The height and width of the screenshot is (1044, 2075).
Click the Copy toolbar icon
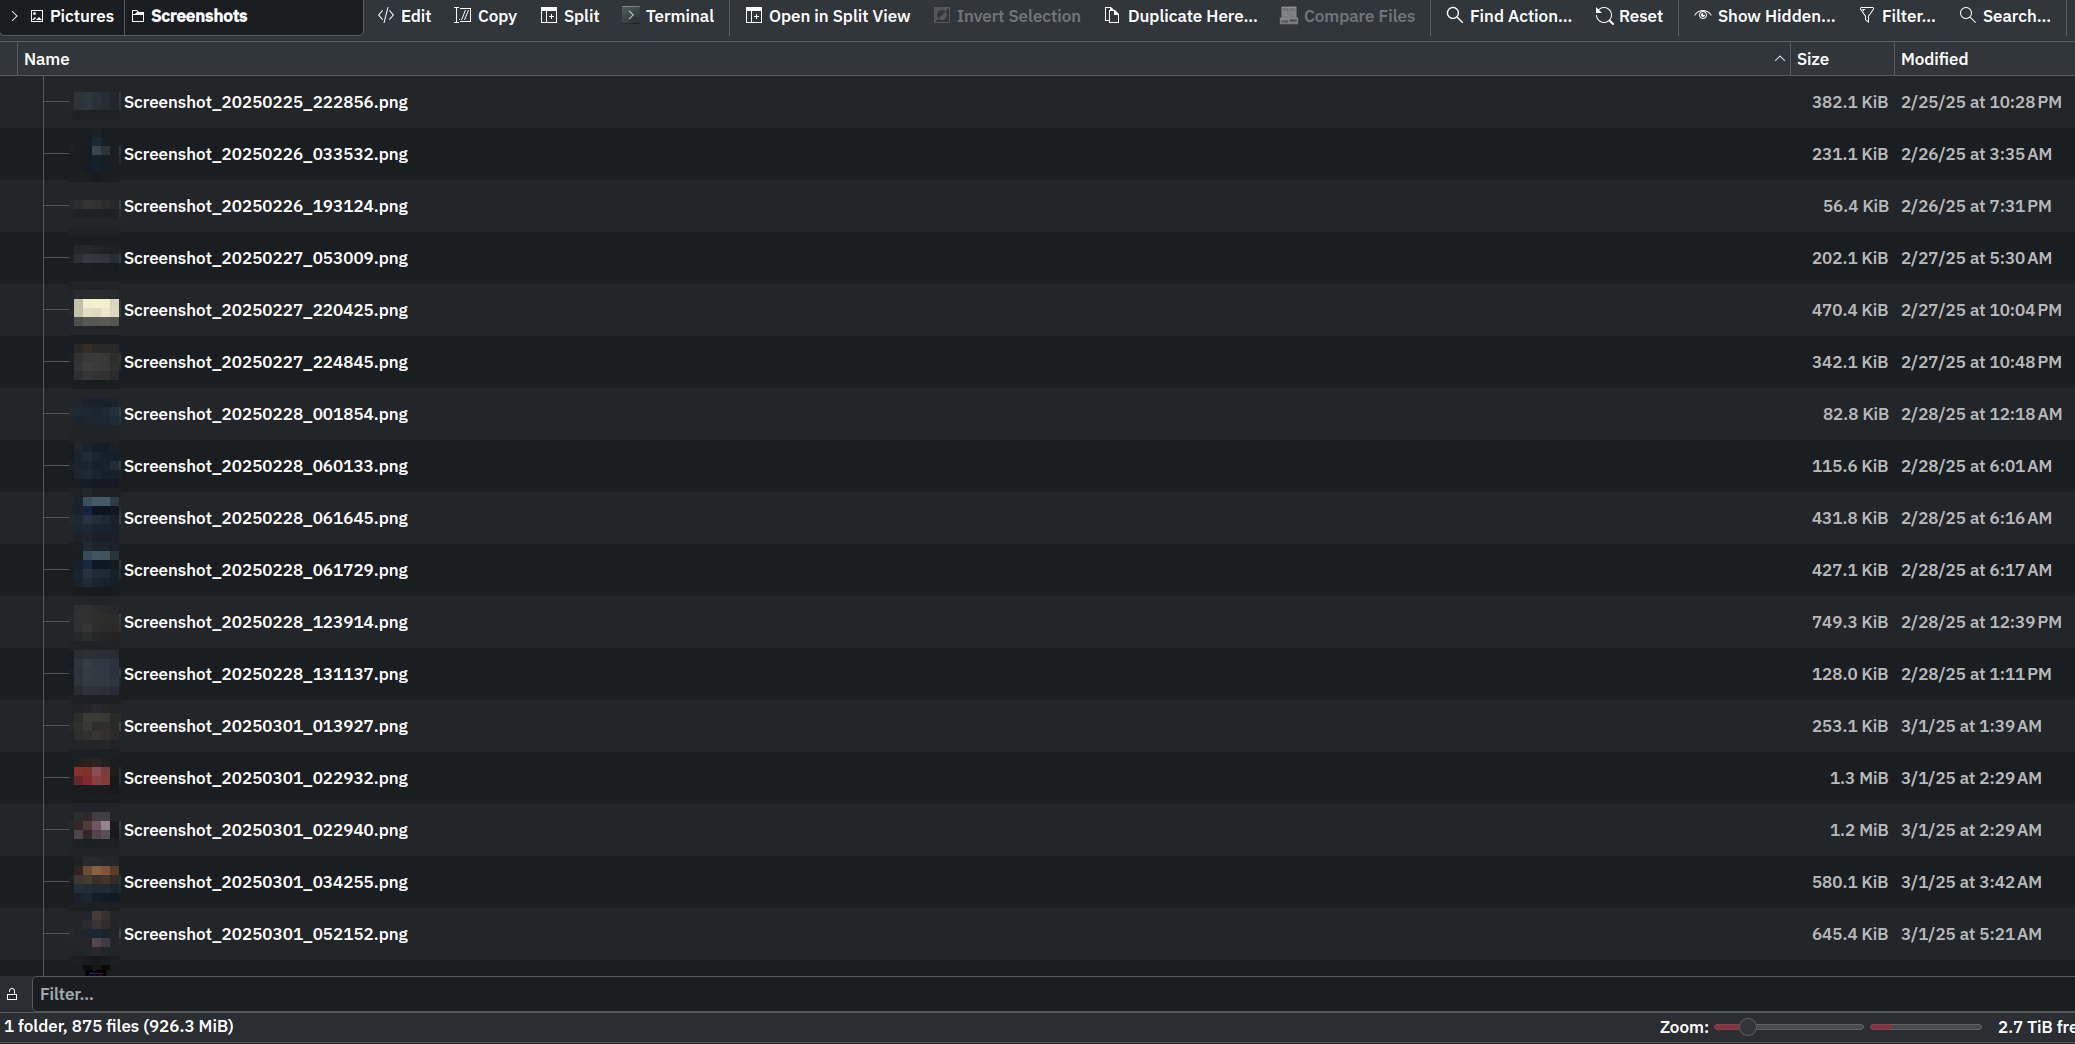click(485, 15)
